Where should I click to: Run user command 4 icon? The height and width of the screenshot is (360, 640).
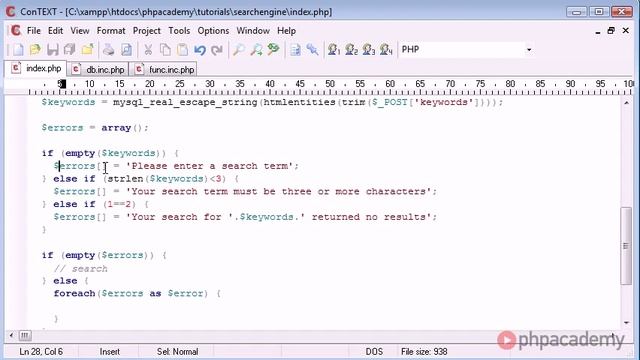(x=386, y=50)
